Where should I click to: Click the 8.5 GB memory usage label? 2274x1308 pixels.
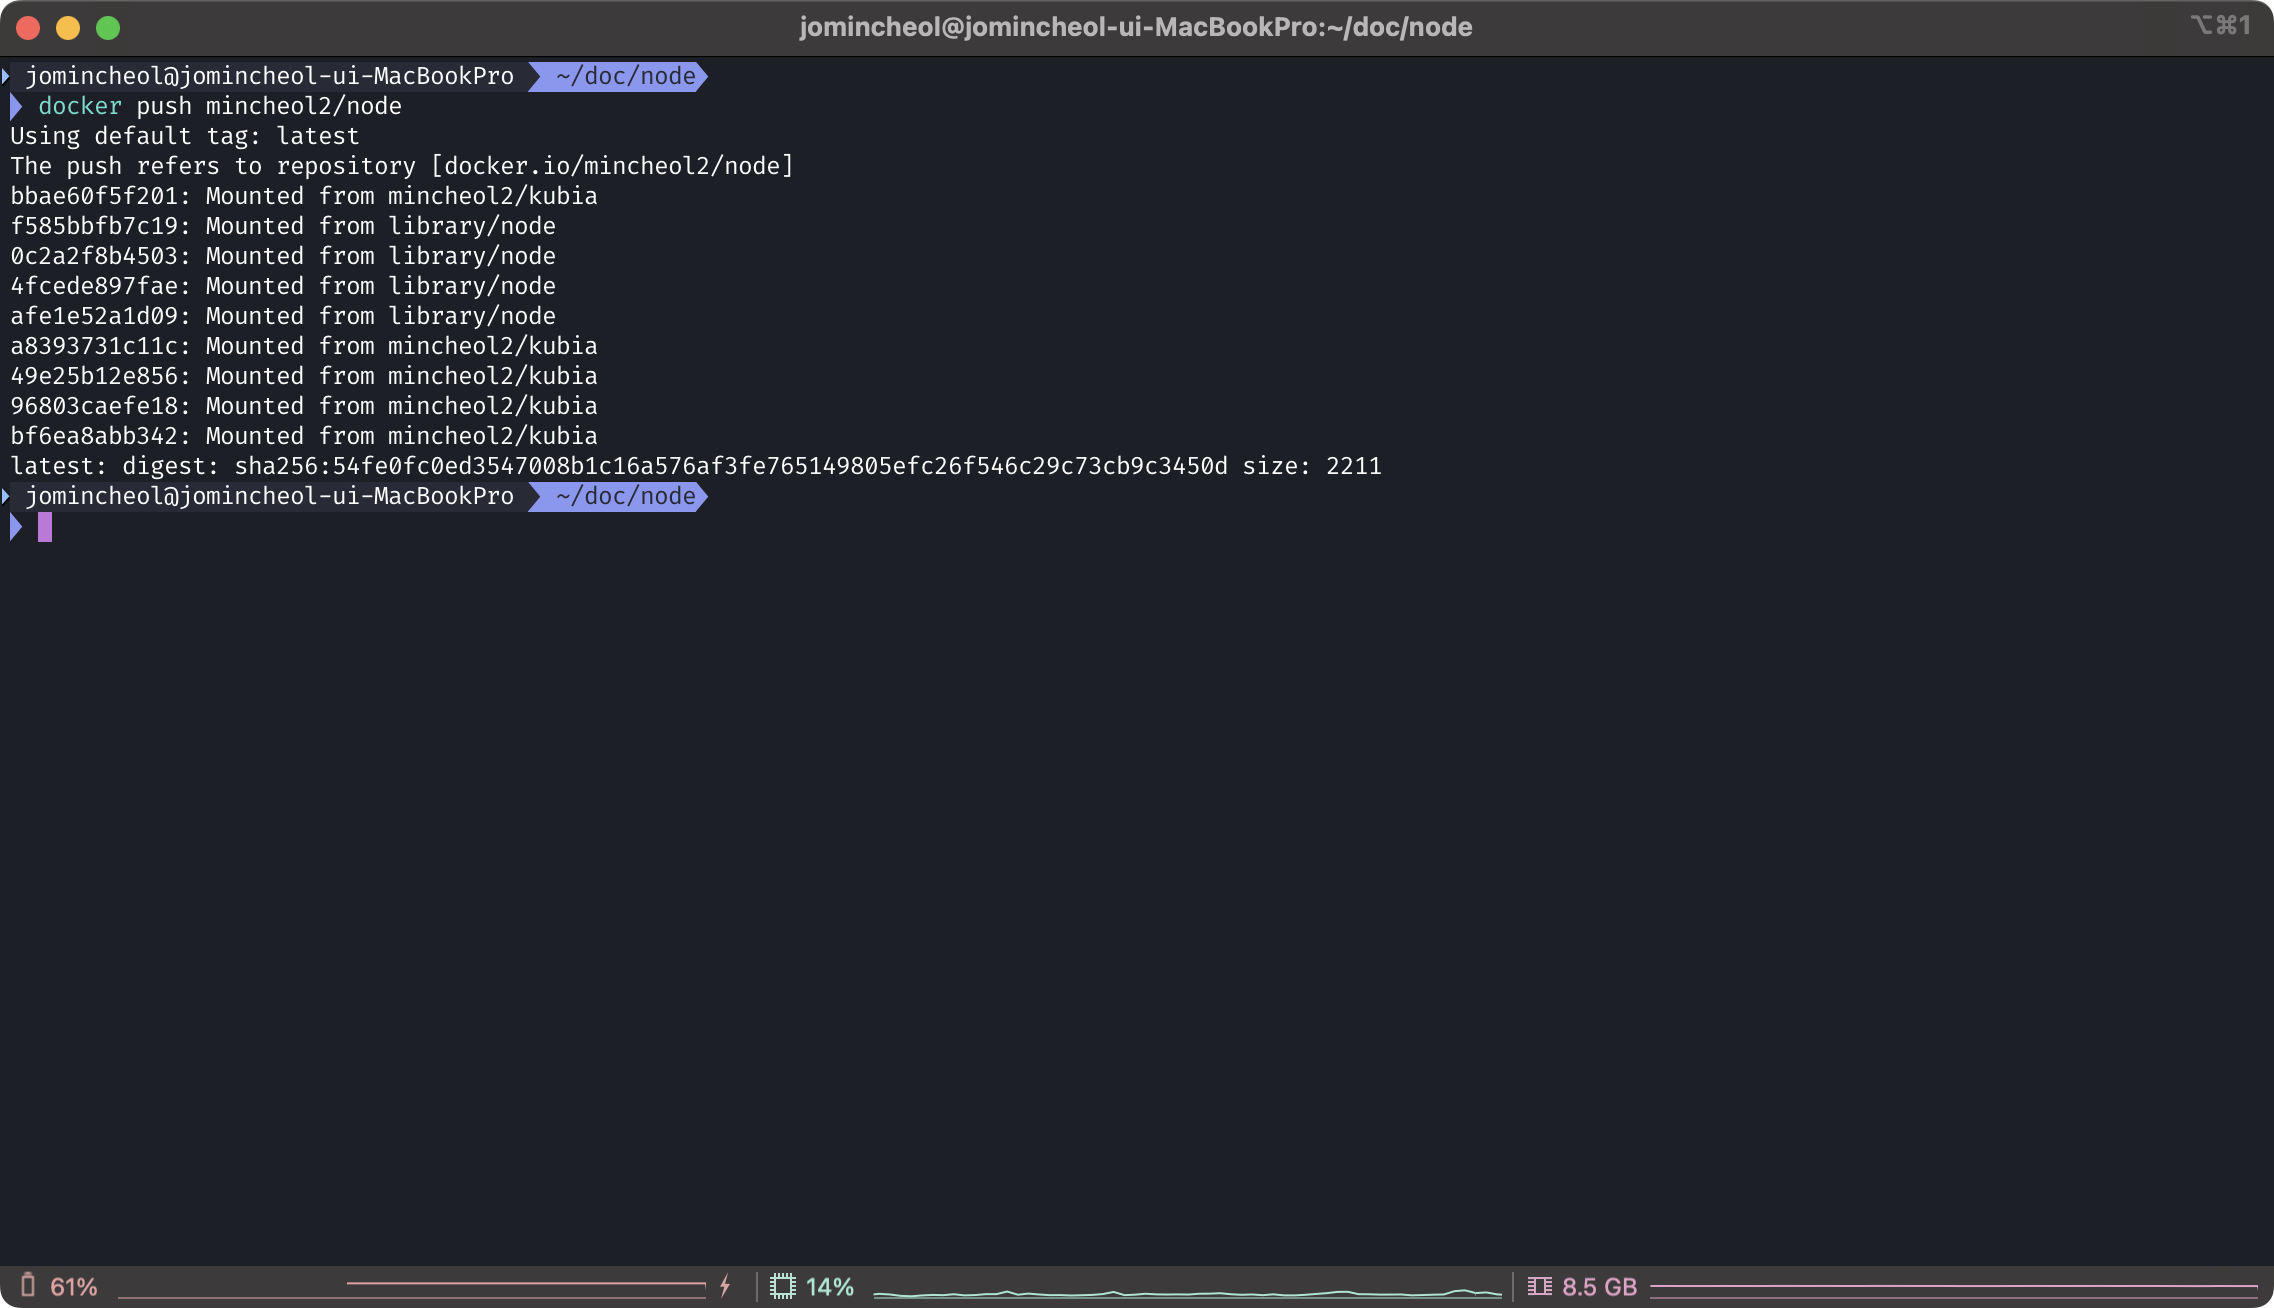click(1599, 1287)
